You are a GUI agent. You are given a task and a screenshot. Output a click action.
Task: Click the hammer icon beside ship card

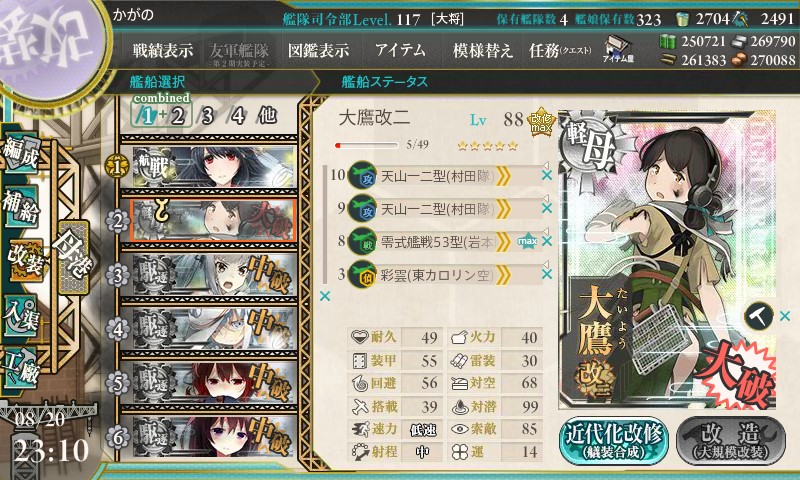[759, 316]
